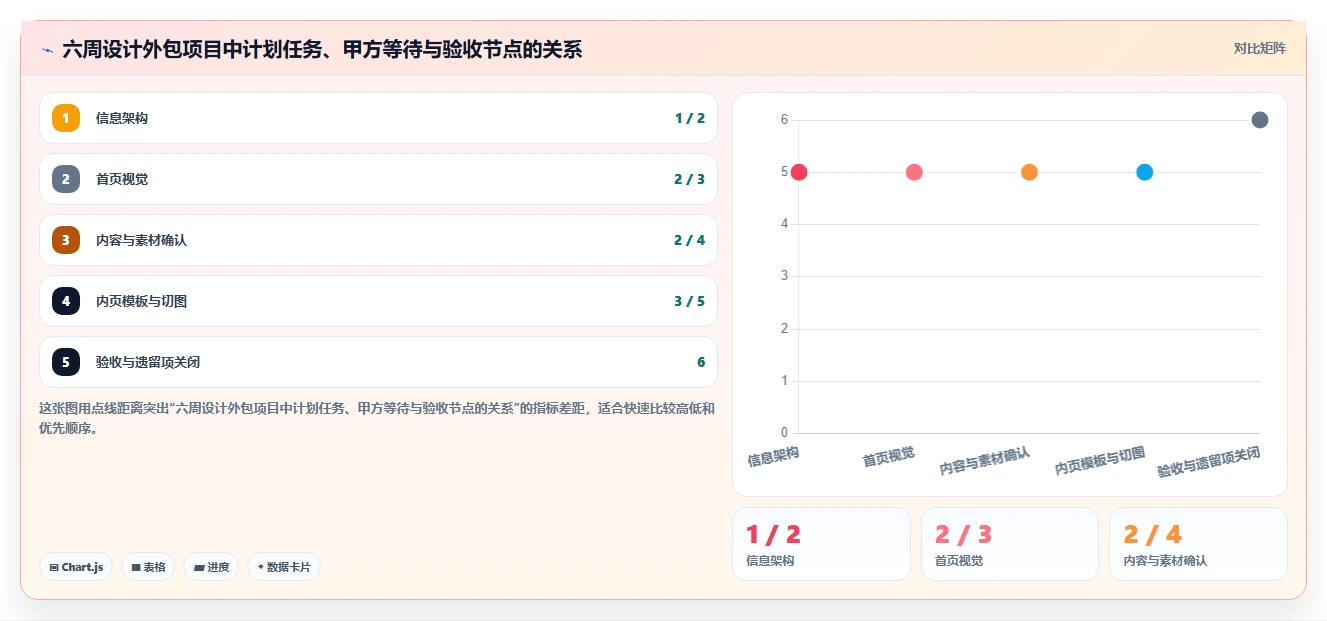Click the 数据卡片 tag
1327x621 pixels.
(284, 567)
